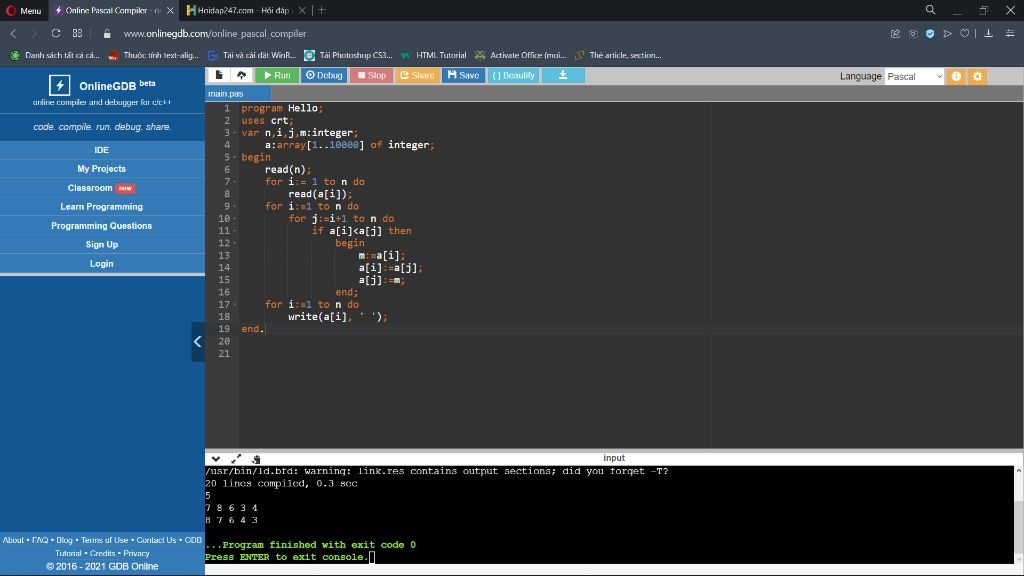Image resolution: width=1024 pixels, height=576 pixels.
Task: Click the OnlineGDB lightning logo
Action: 59,85
